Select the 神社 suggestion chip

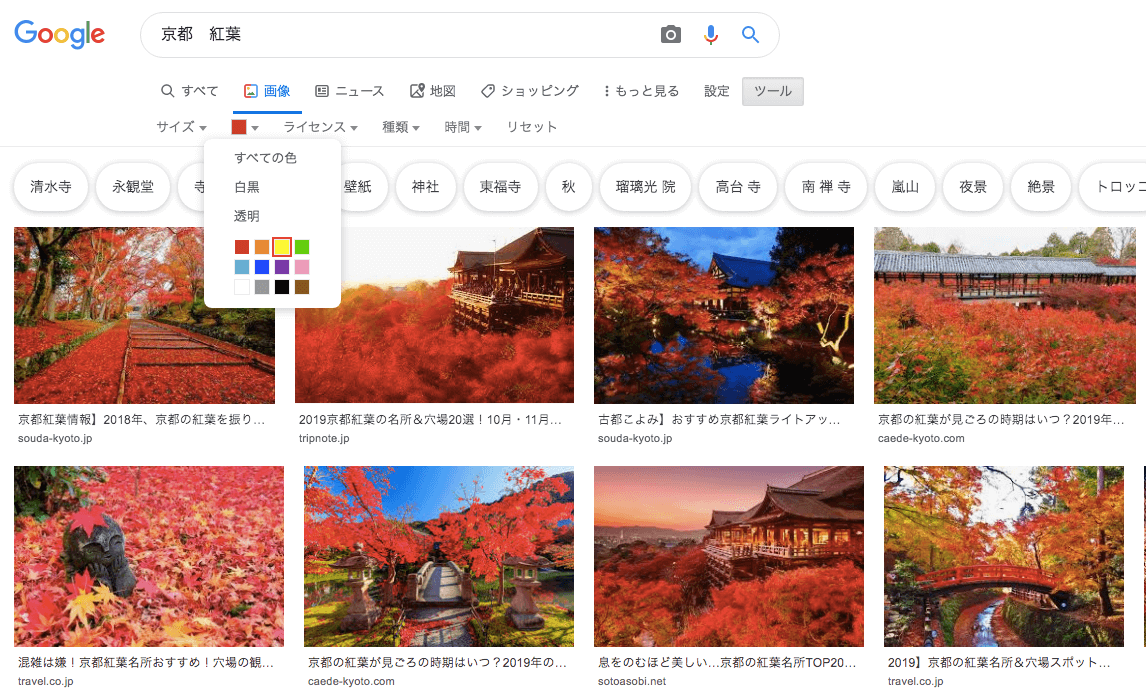tap(425, 187)
